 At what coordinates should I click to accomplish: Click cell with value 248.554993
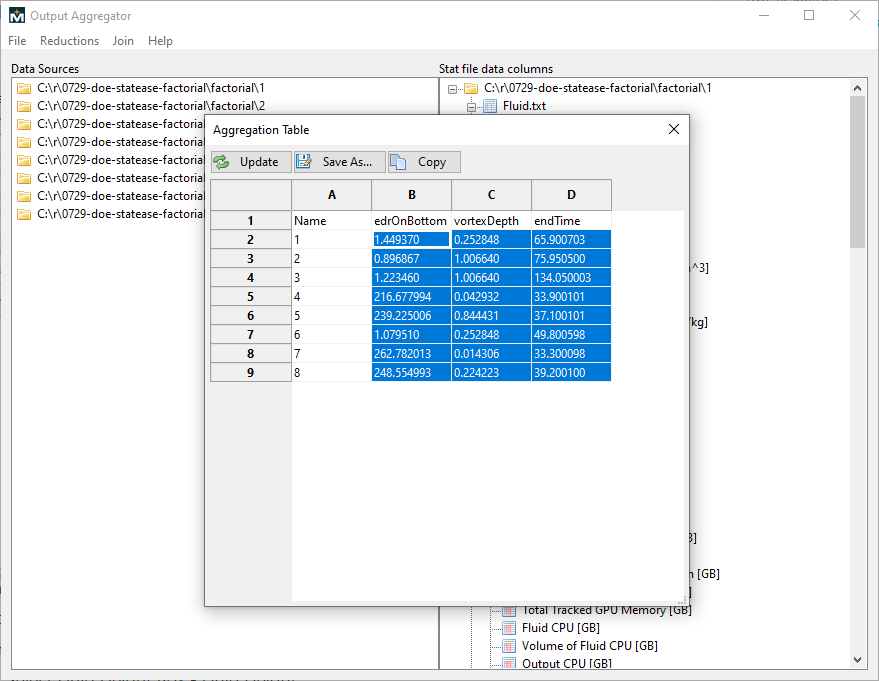[x=411, y=372]
